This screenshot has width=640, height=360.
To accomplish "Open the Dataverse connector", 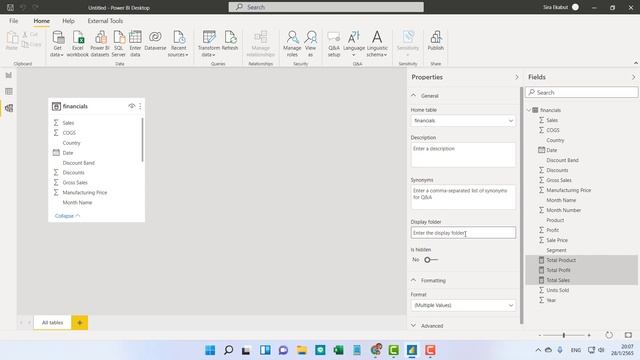I will coord(155,41).
